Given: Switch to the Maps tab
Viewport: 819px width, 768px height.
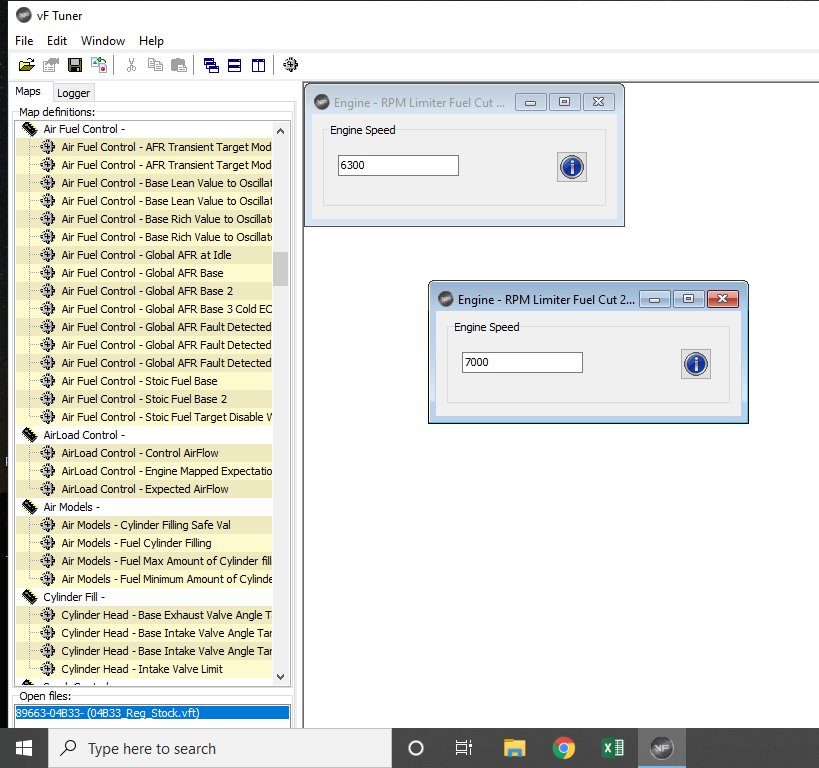Looking at the screenshot, I should 28,91.
